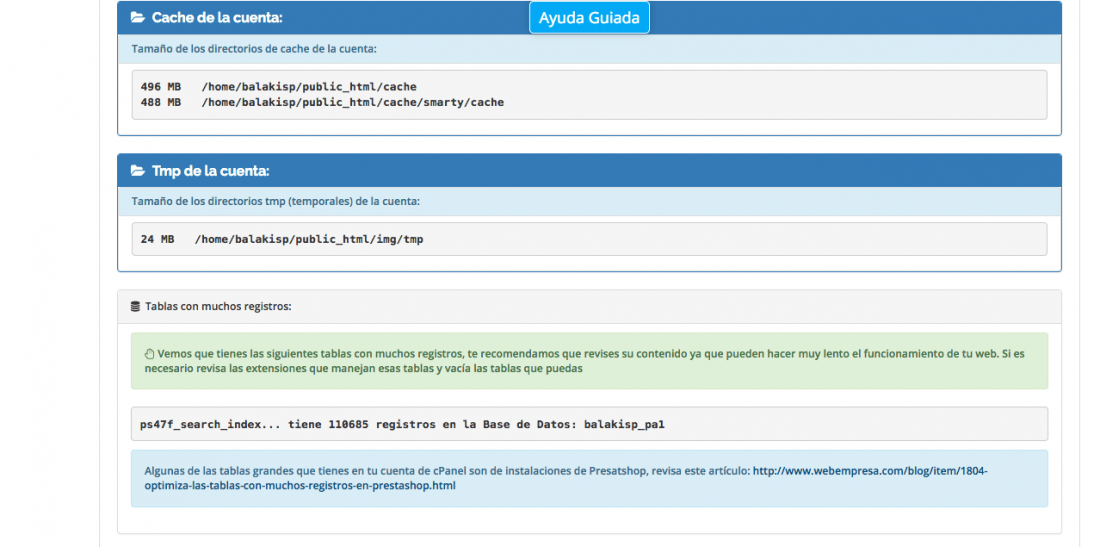Select the ps47f_search_index 110685 registros line
Viewport: 1100px width, 547px height.
point(402,424)
